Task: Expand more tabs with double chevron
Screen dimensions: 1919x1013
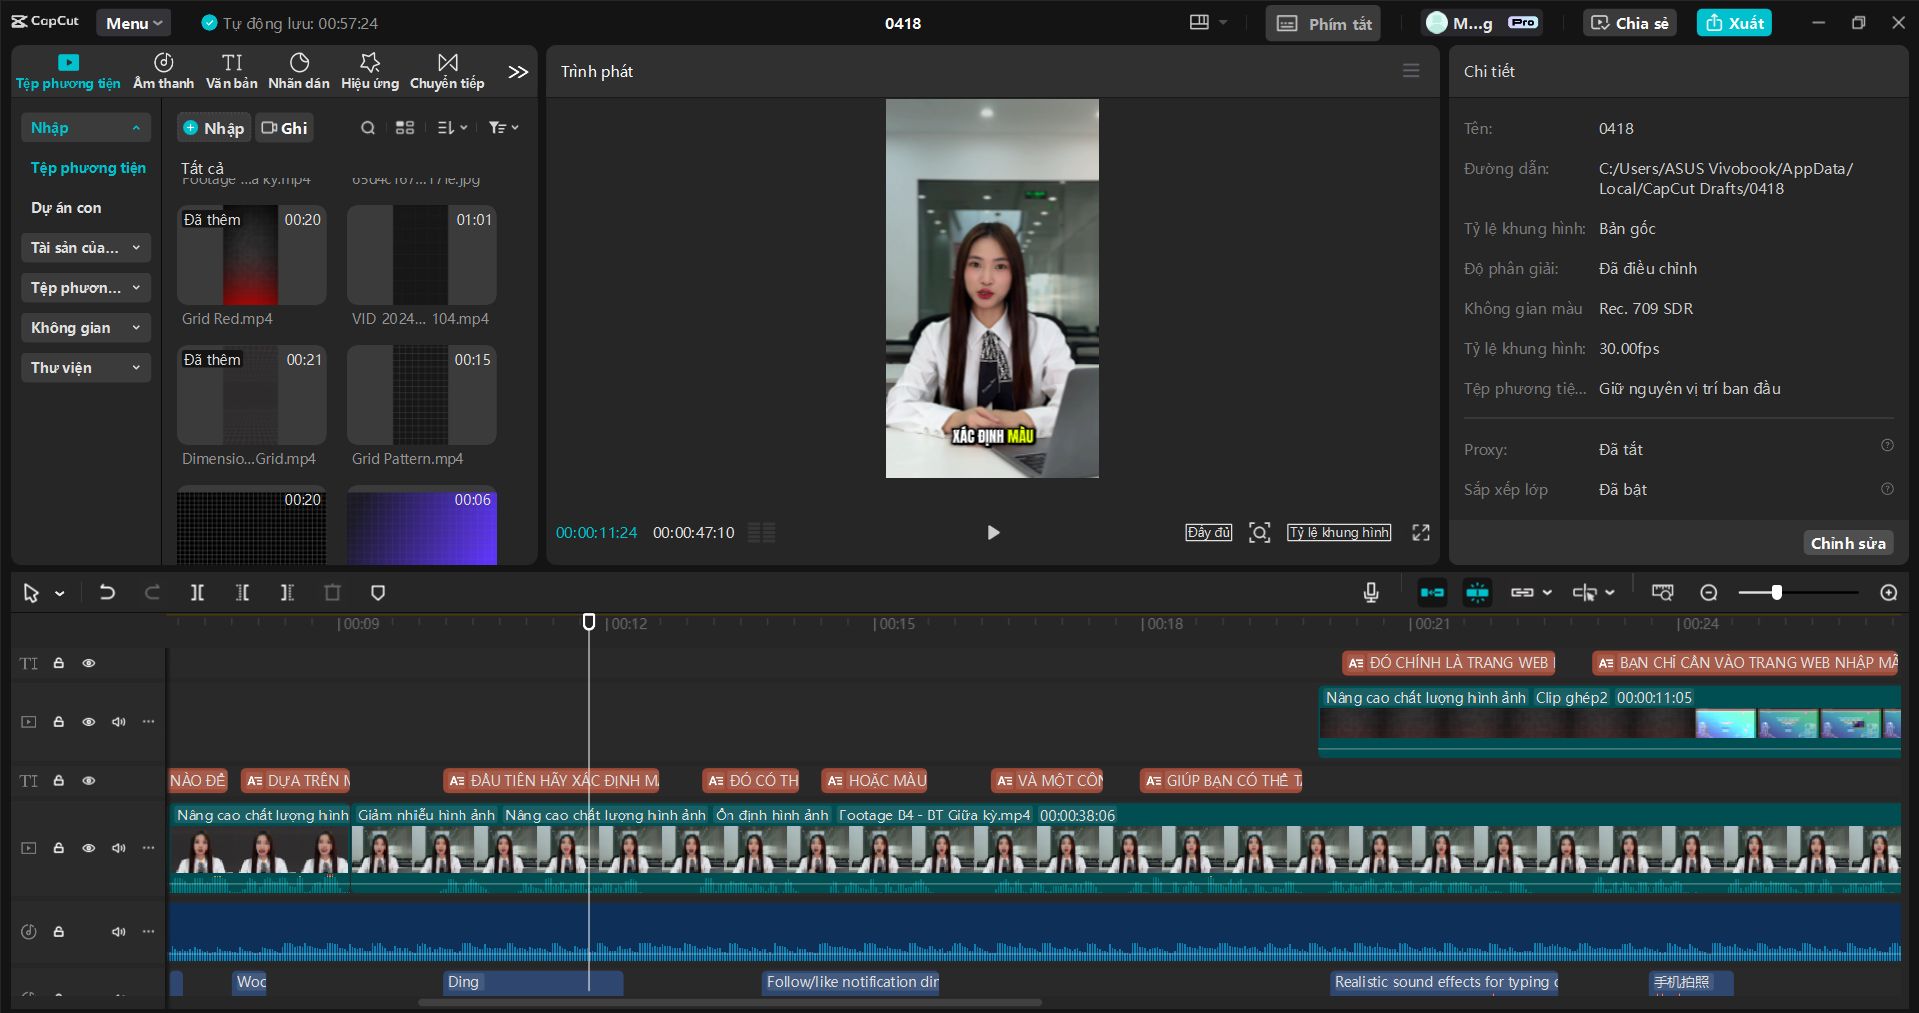Action: (x=517, y=72)
